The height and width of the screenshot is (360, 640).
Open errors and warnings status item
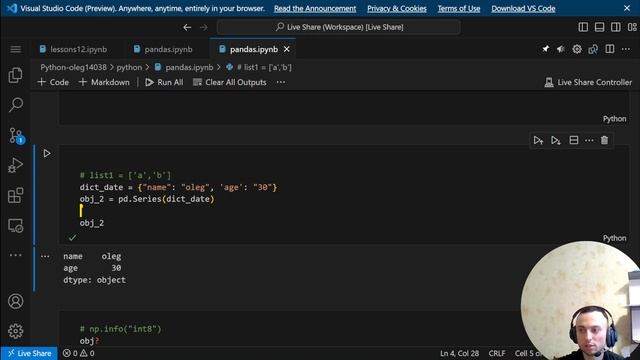78,353
